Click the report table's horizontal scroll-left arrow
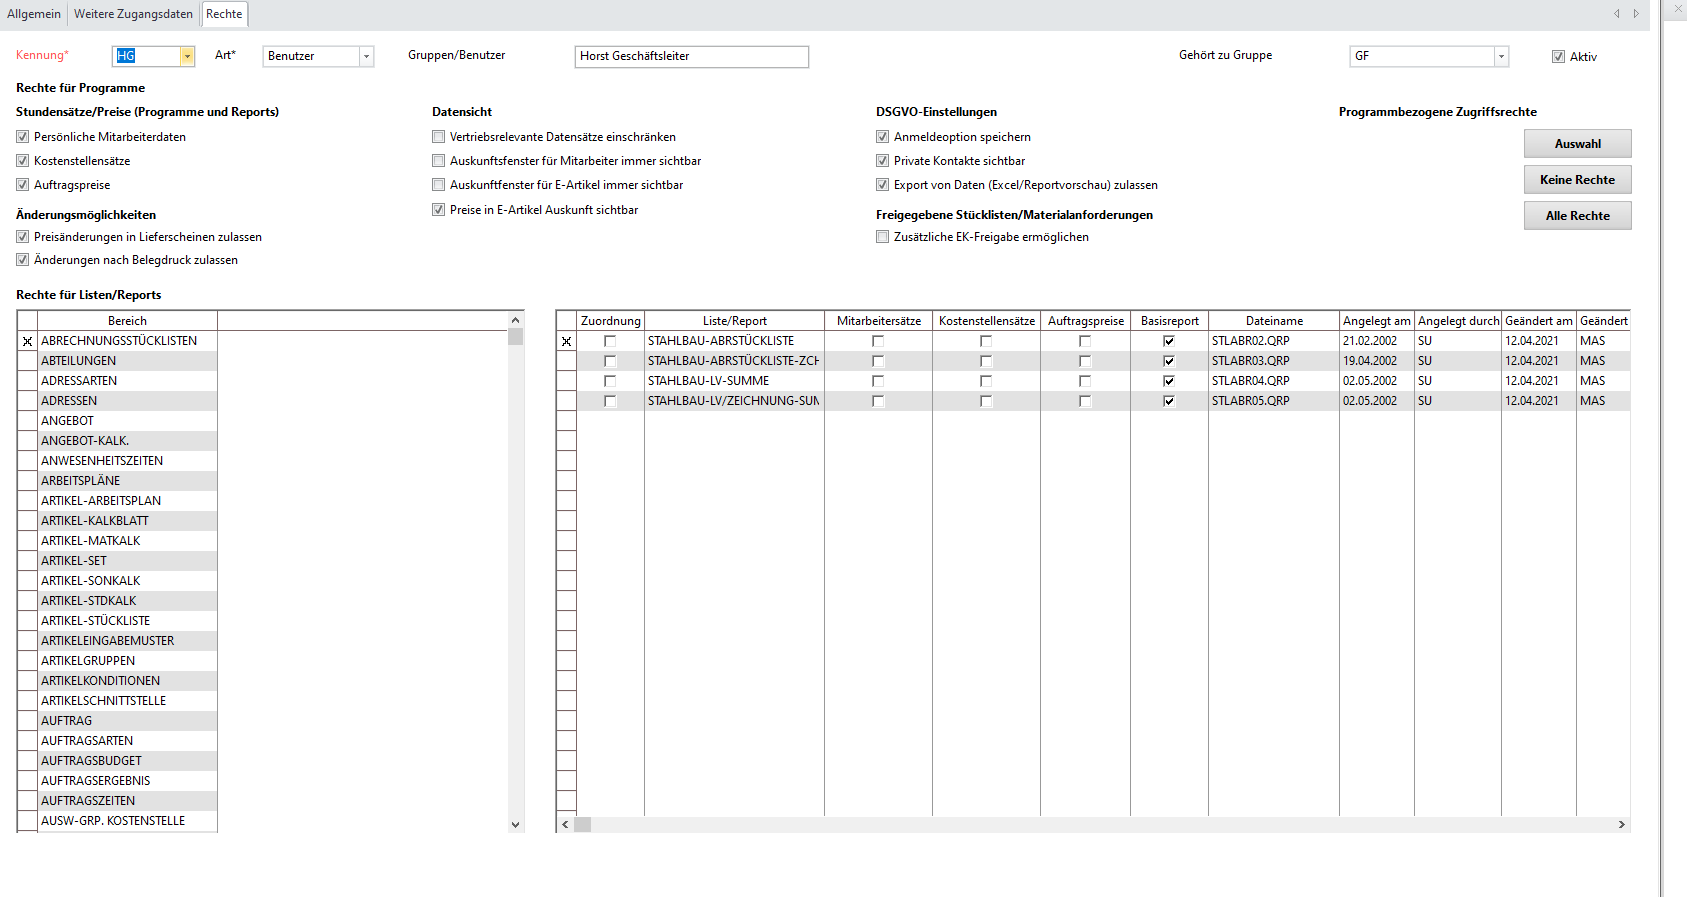The image size is (1687, 897). [565, 825]
